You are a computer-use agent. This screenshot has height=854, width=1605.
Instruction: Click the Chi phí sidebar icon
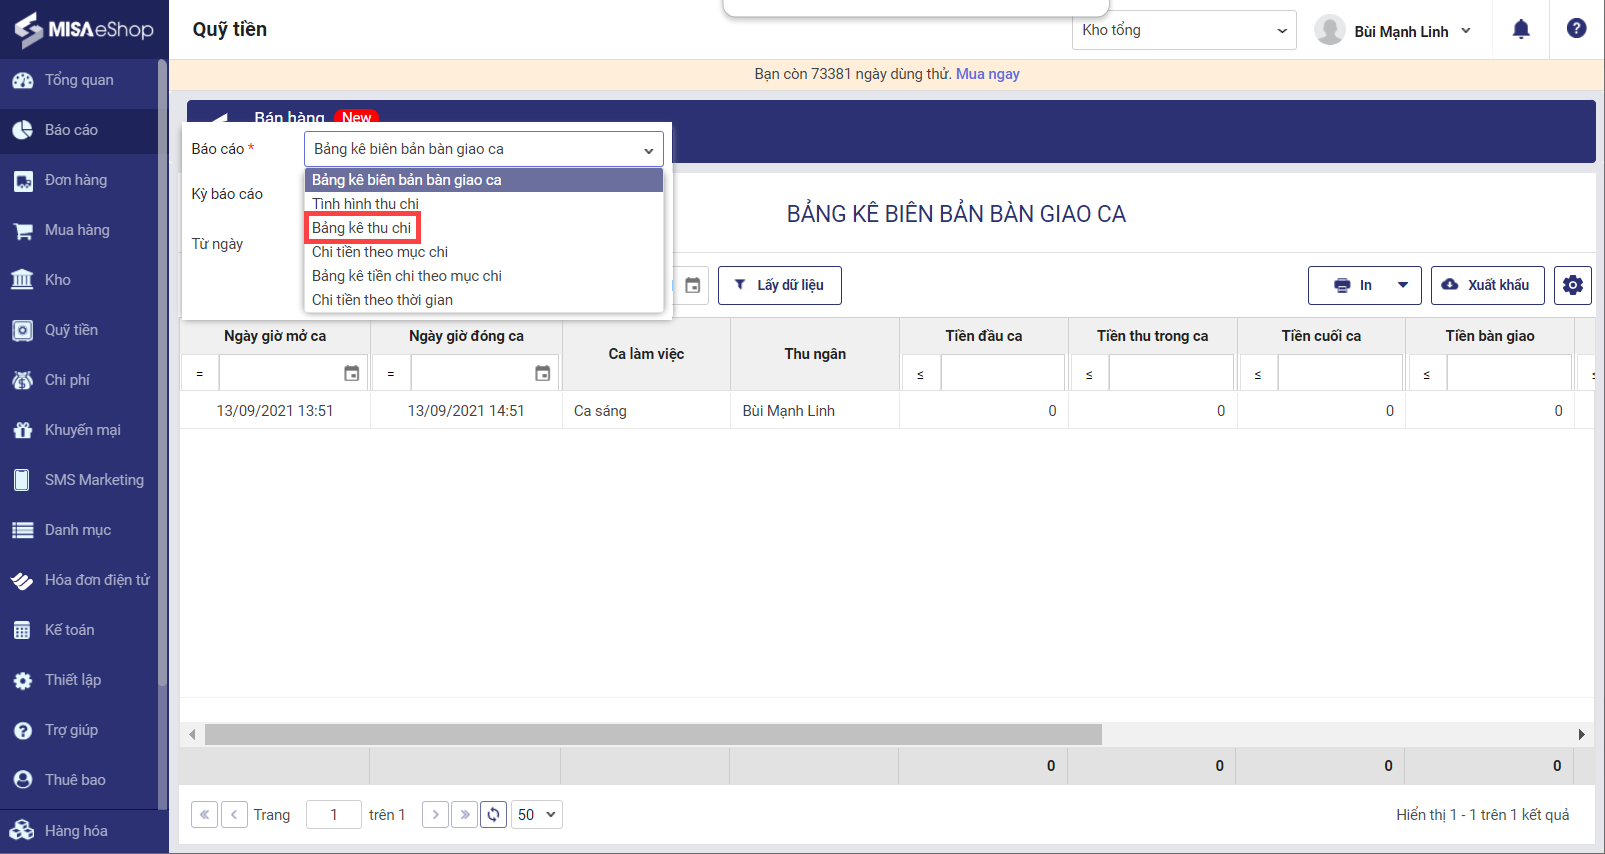coord(23,380)
